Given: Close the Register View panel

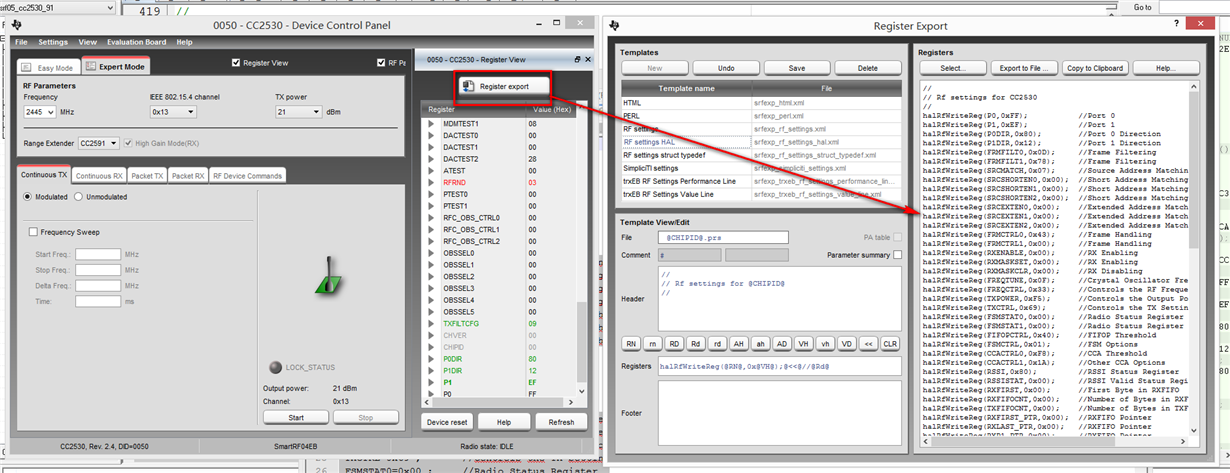Looking at the screenshot, I should (589, 60).
